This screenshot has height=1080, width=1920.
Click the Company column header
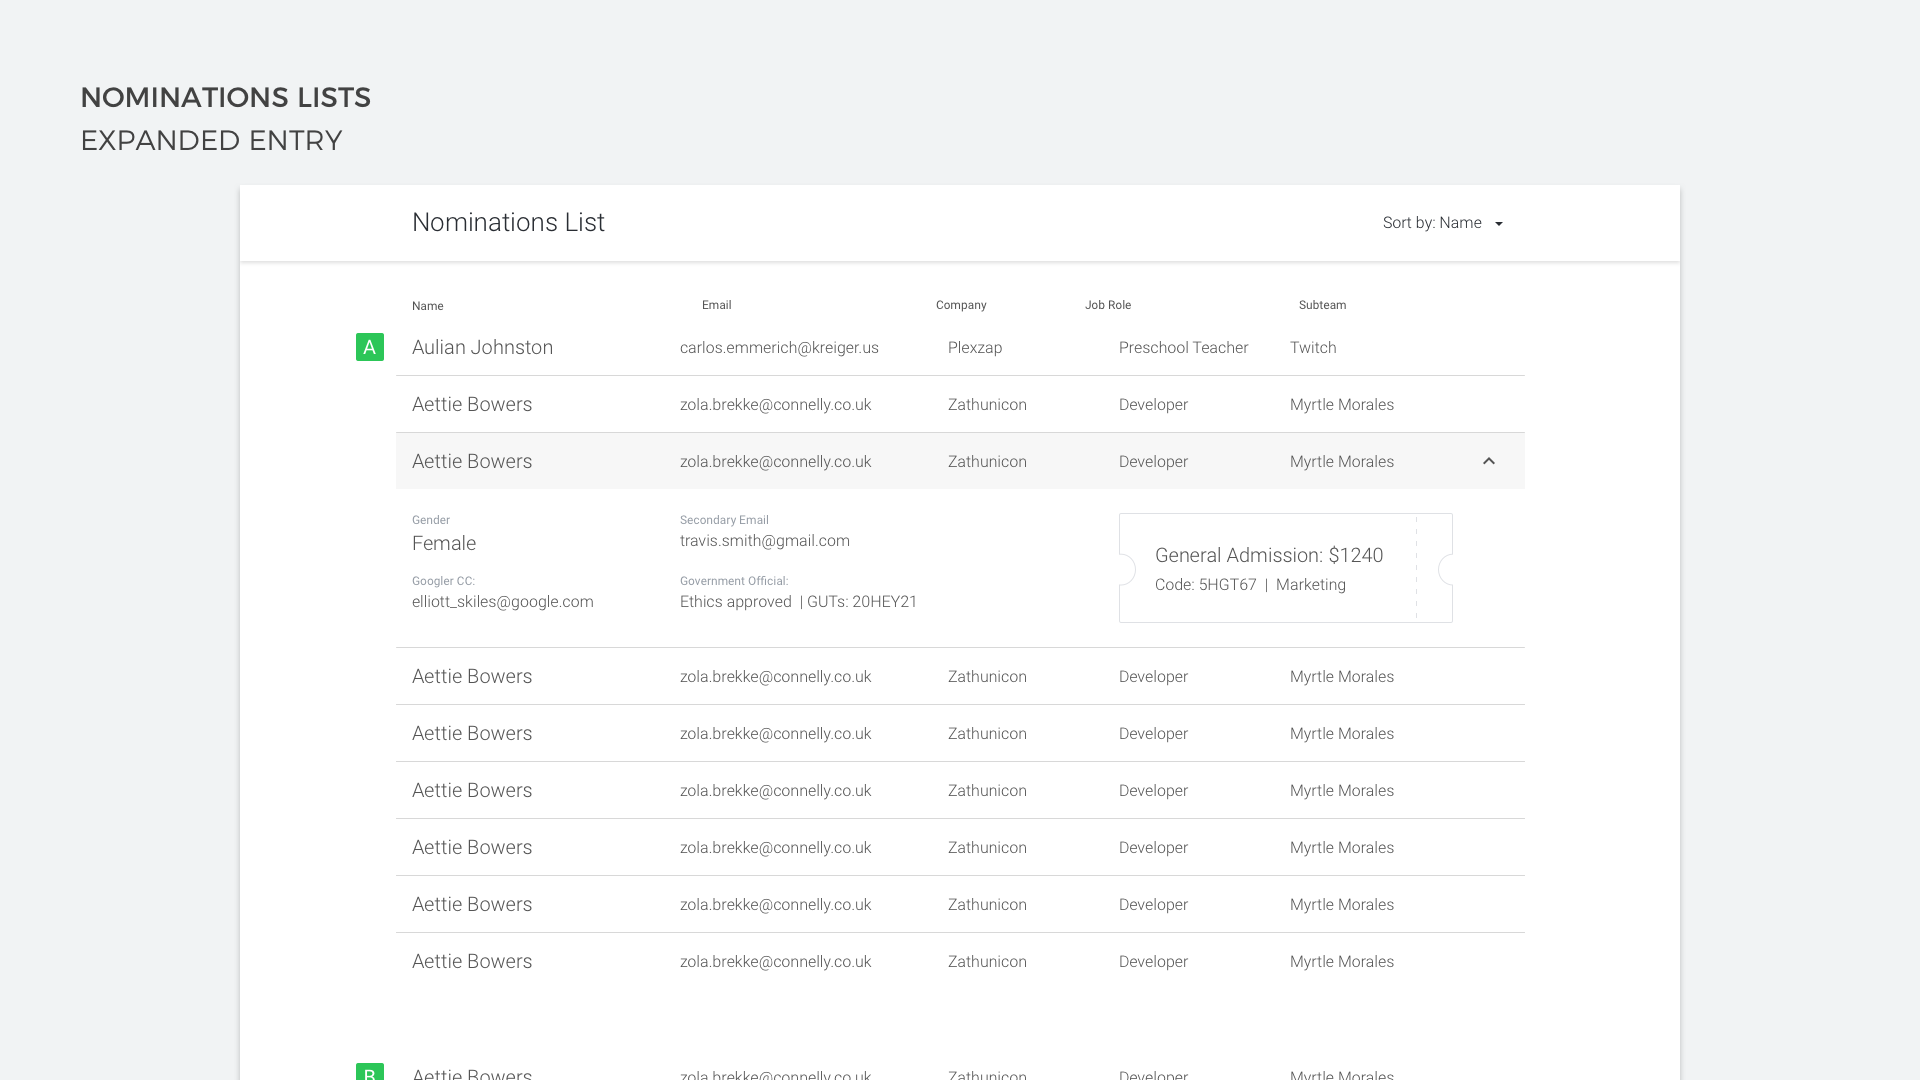pos(961,305)
